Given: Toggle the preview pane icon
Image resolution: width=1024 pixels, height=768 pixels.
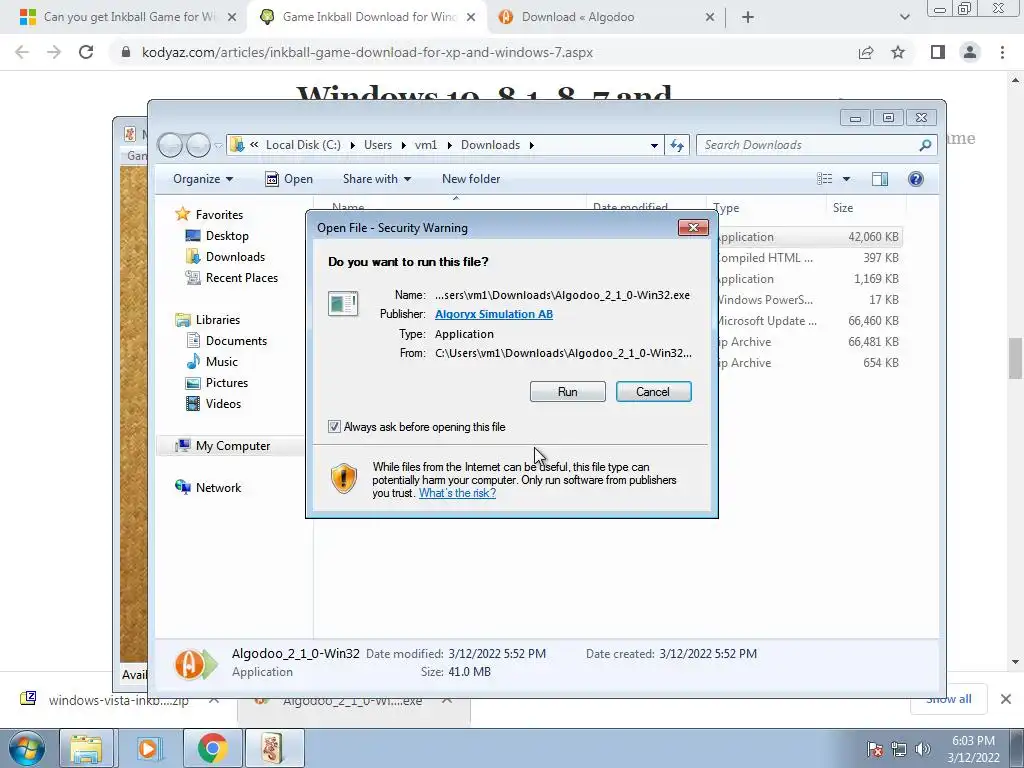Looking at the screenshot, I should tap(880, 179).
